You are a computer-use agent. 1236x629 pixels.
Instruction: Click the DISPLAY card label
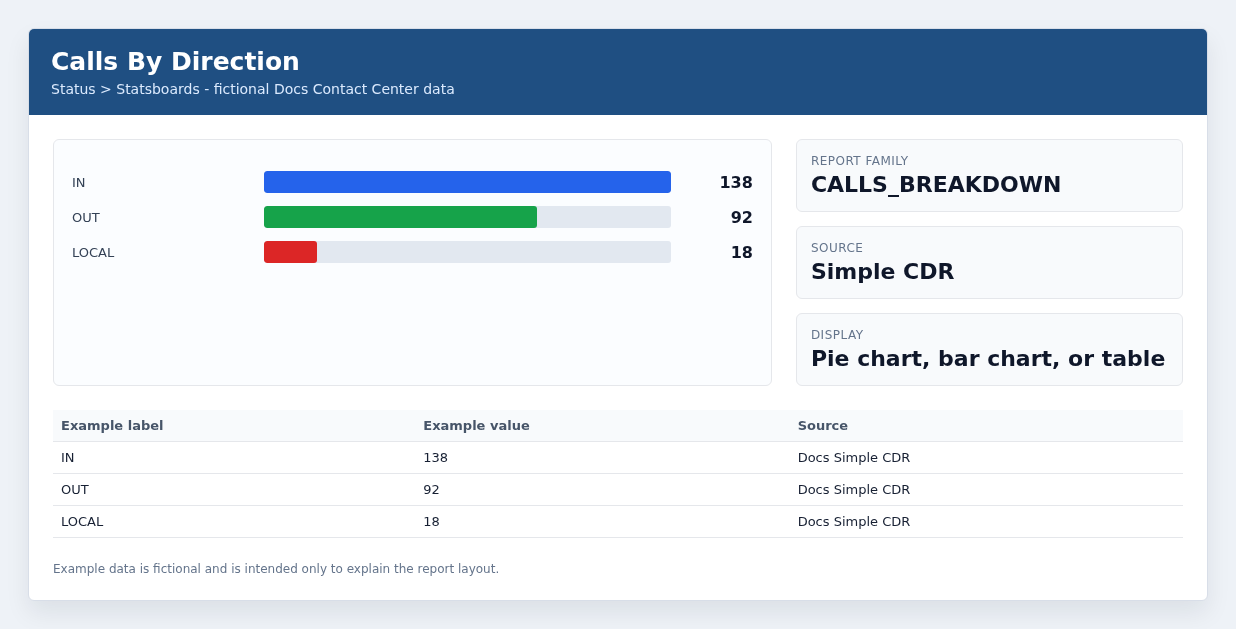tap(837, 335)
